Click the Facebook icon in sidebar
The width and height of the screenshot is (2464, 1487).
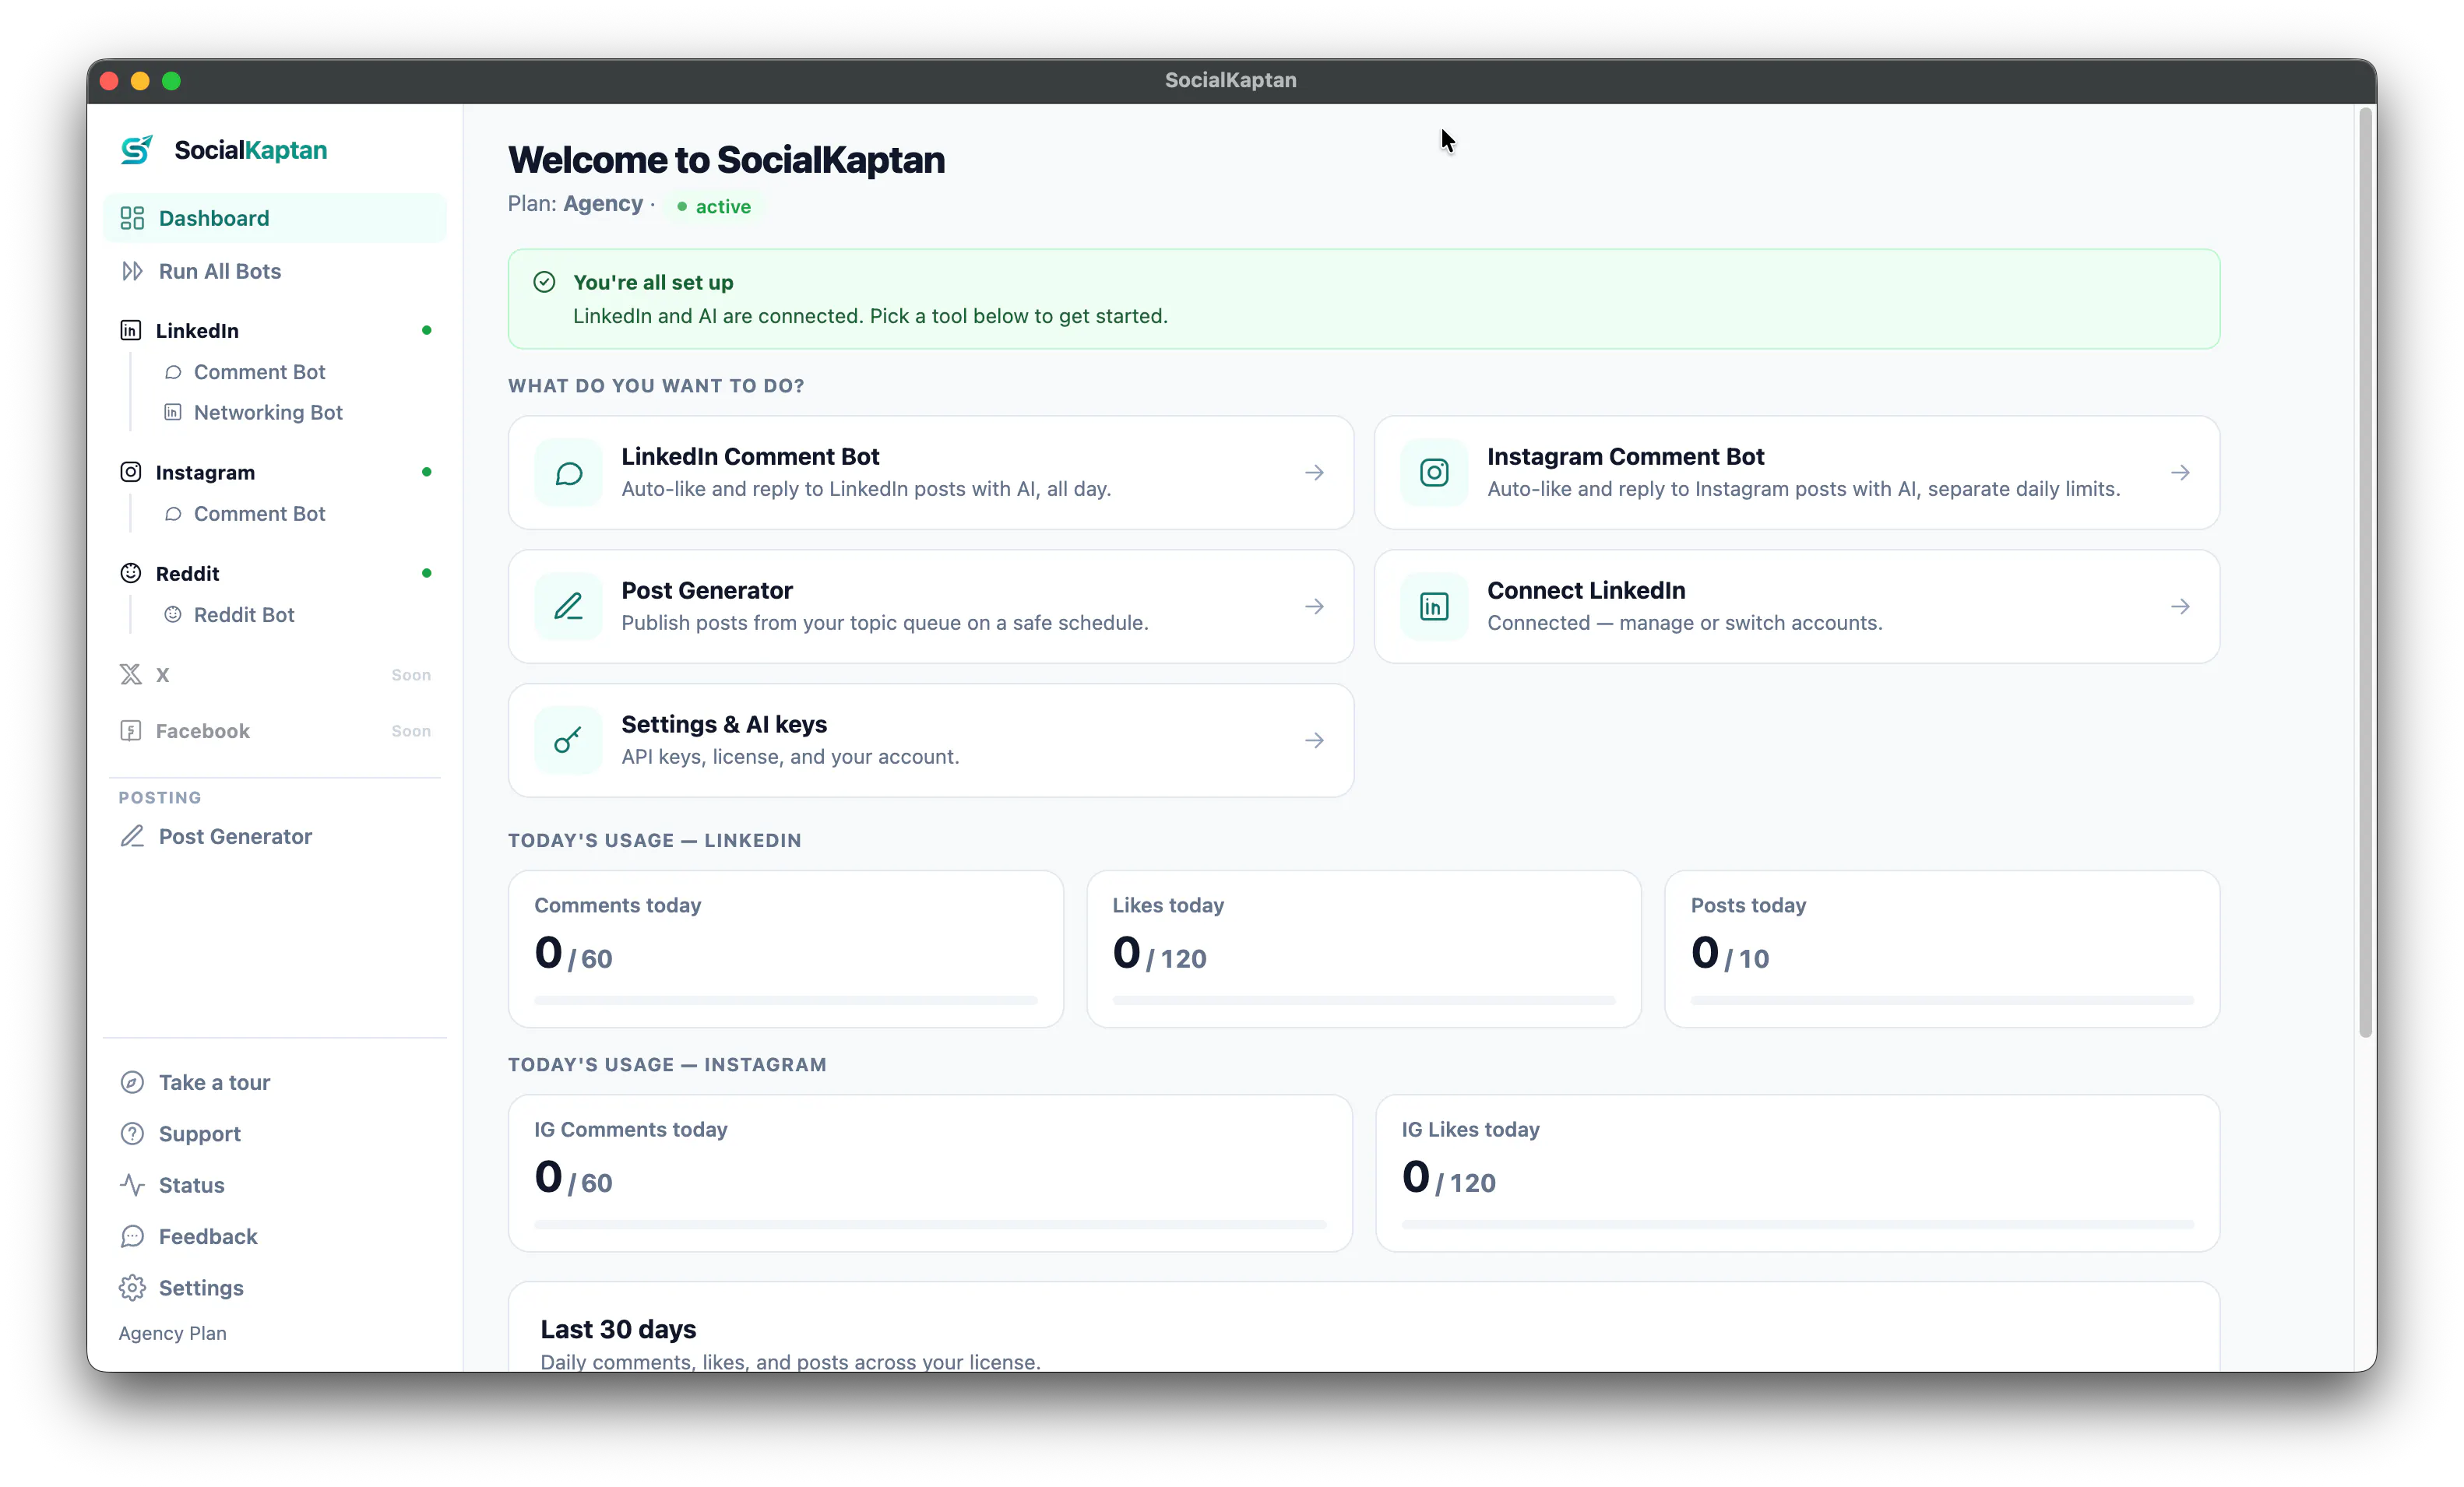(x=131, y=731)
